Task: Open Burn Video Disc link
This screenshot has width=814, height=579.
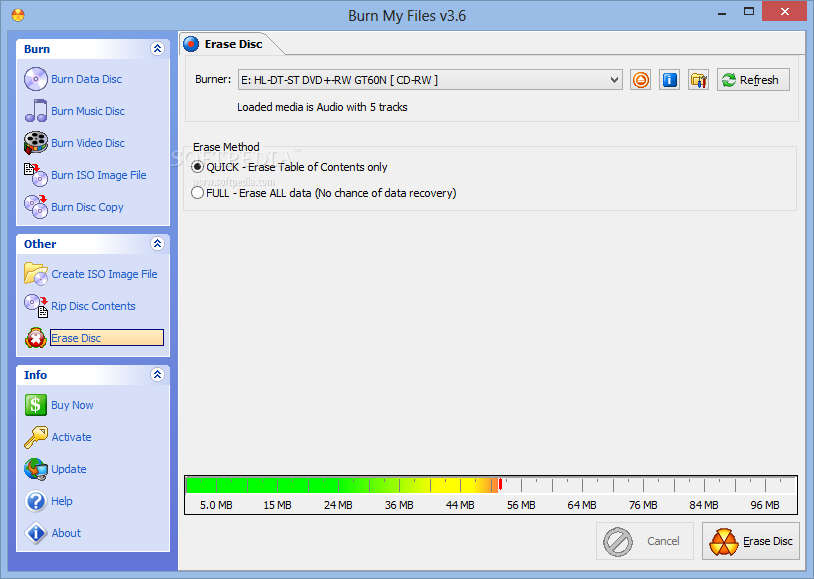Action: click(x=88, y=143)
